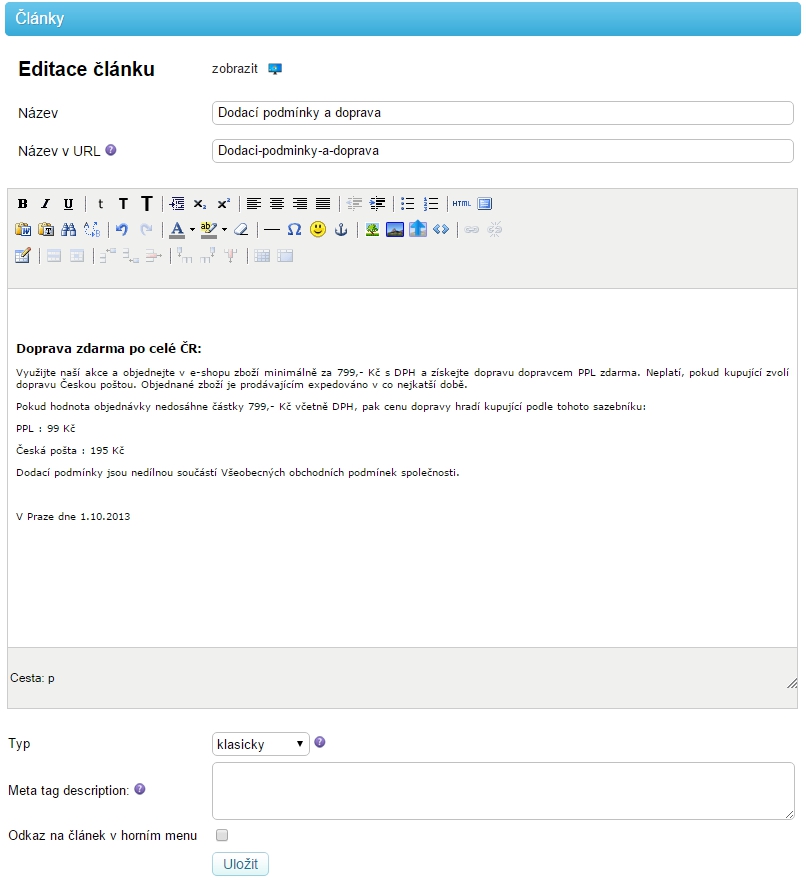Click the Uložit button
Image resolution: width=806 pixels, height=883 pixels.
pyautogui.click(x=240, y=864)
